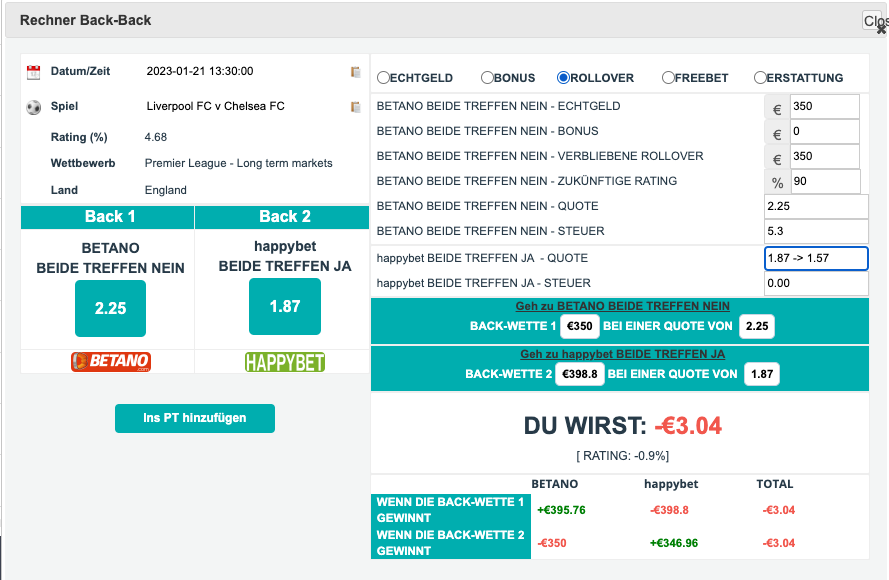Click the Wenn die Back-Wette 2 gewinnt row label
Viewport: 889px width, 580px height.
click(x=451, y=543)
